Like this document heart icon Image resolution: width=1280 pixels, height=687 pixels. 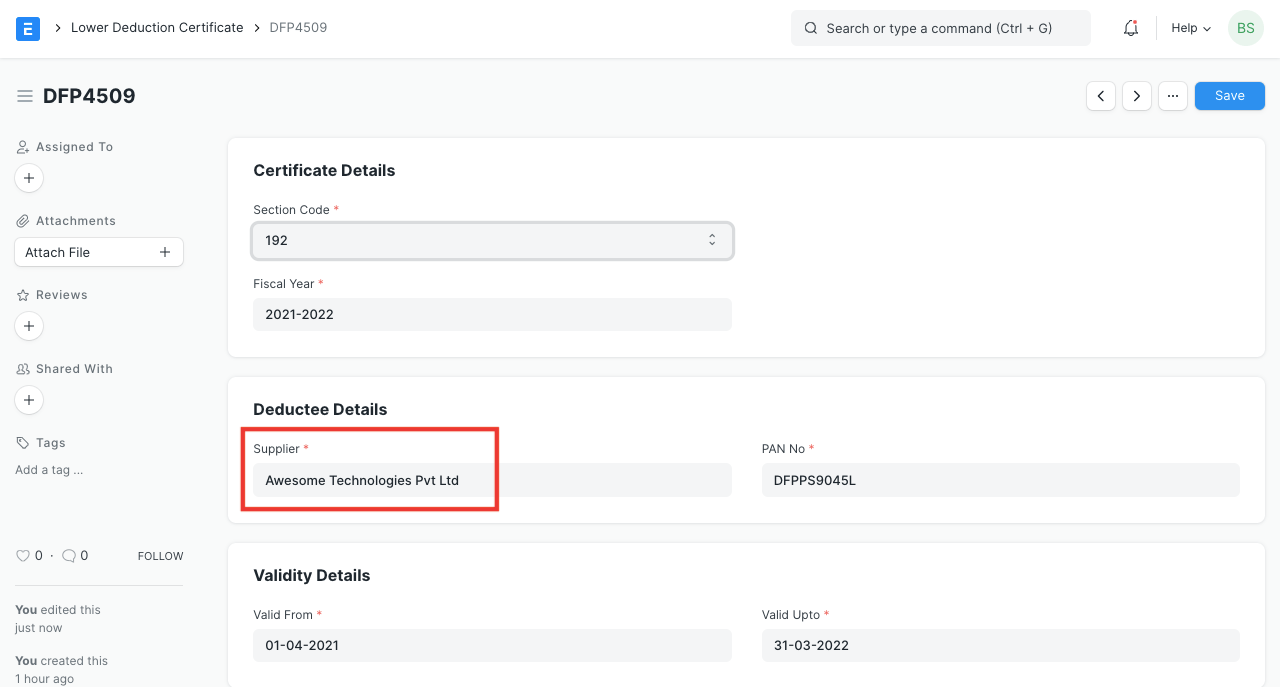[x=23, y=556]
